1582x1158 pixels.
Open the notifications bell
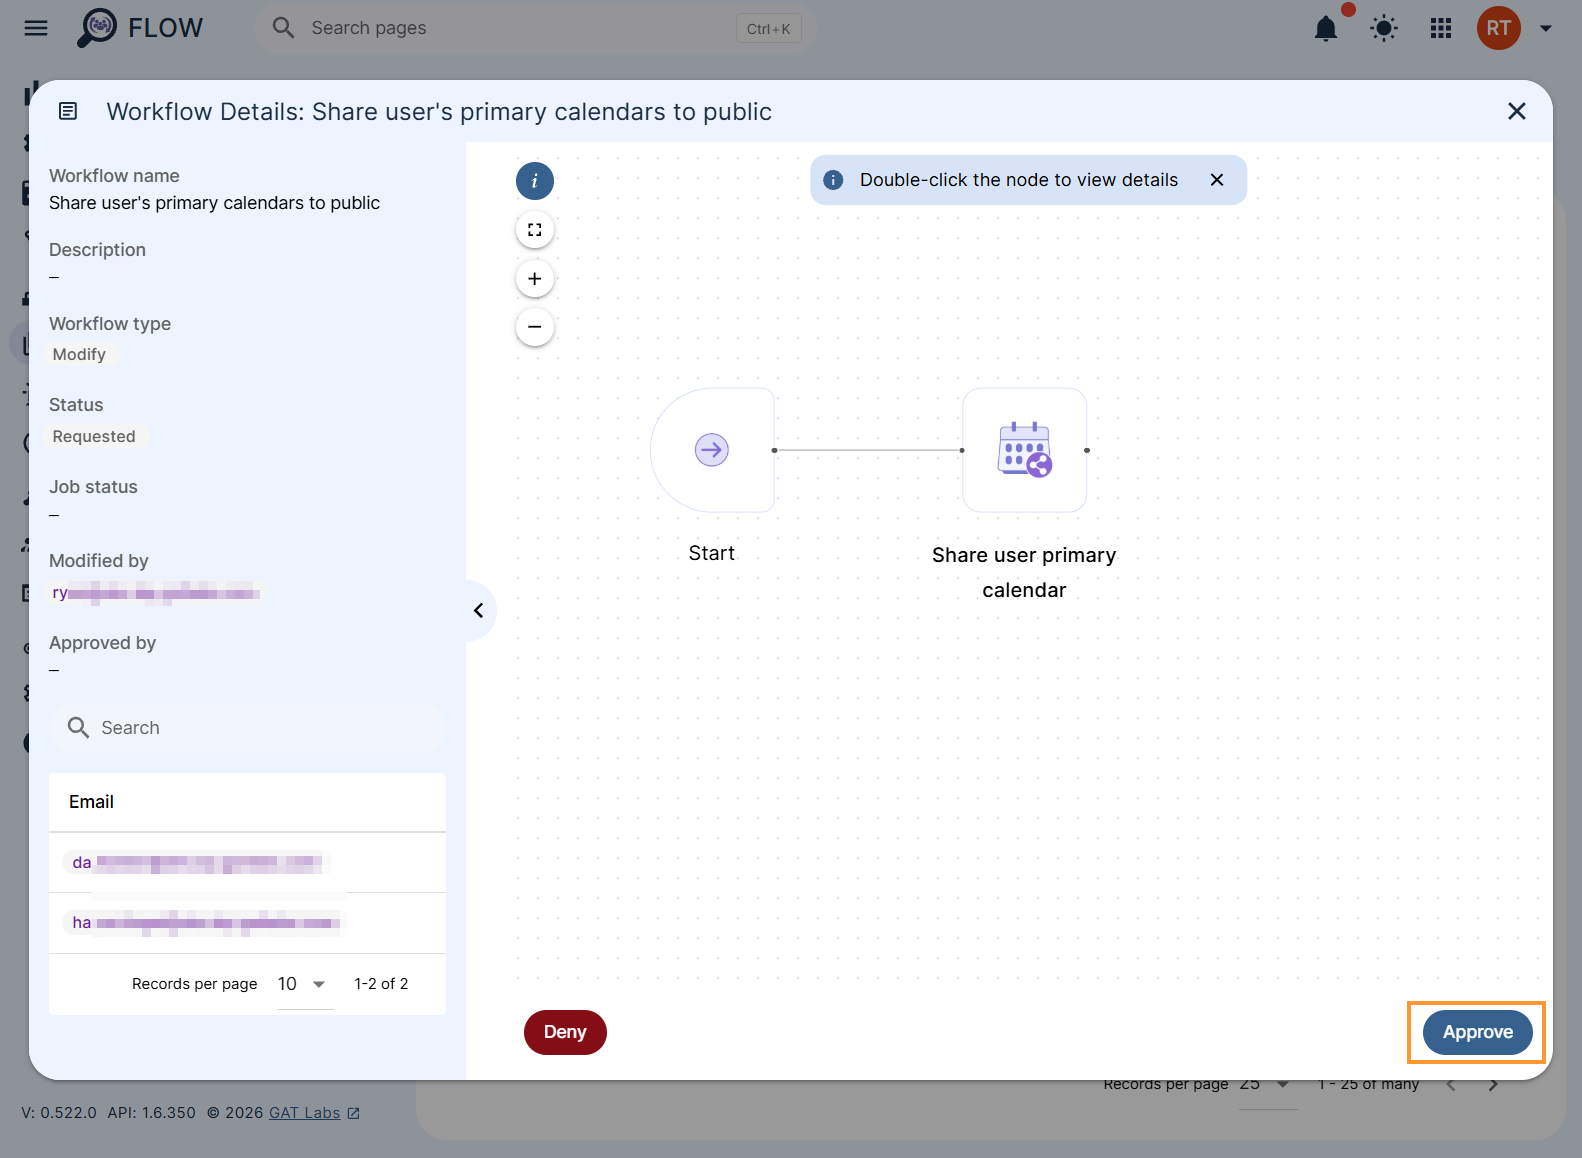(1326, 29)
